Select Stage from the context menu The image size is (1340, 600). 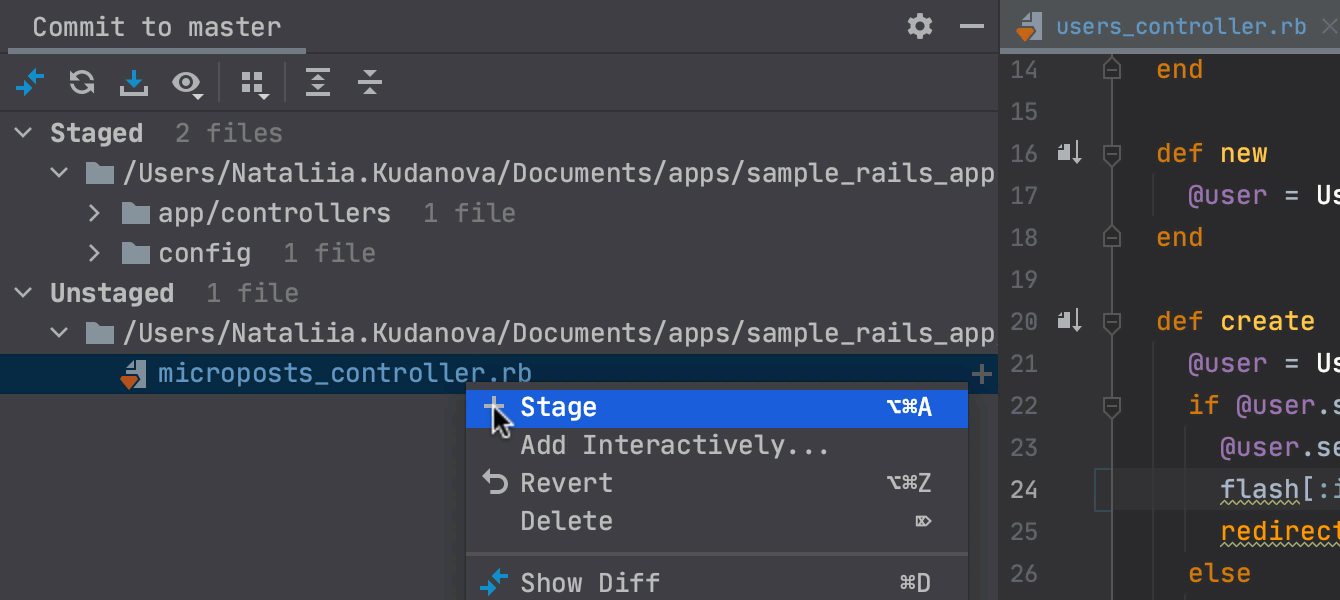[x=558, y=406]
